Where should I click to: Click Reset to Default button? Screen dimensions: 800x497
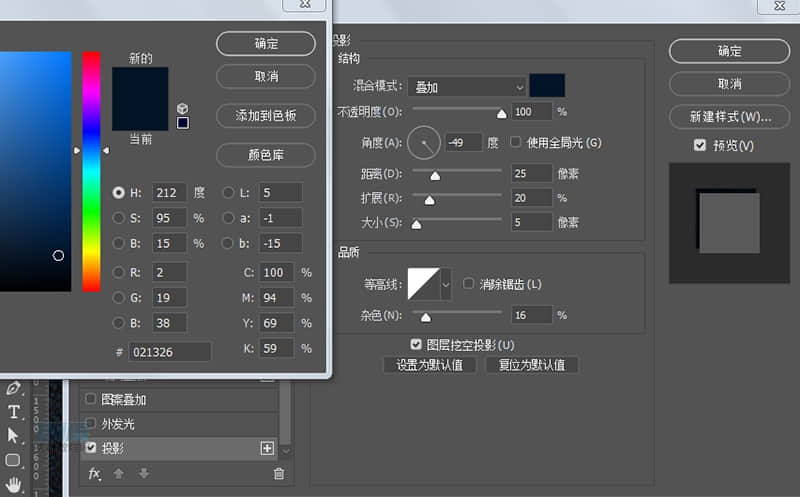point(532,365)
